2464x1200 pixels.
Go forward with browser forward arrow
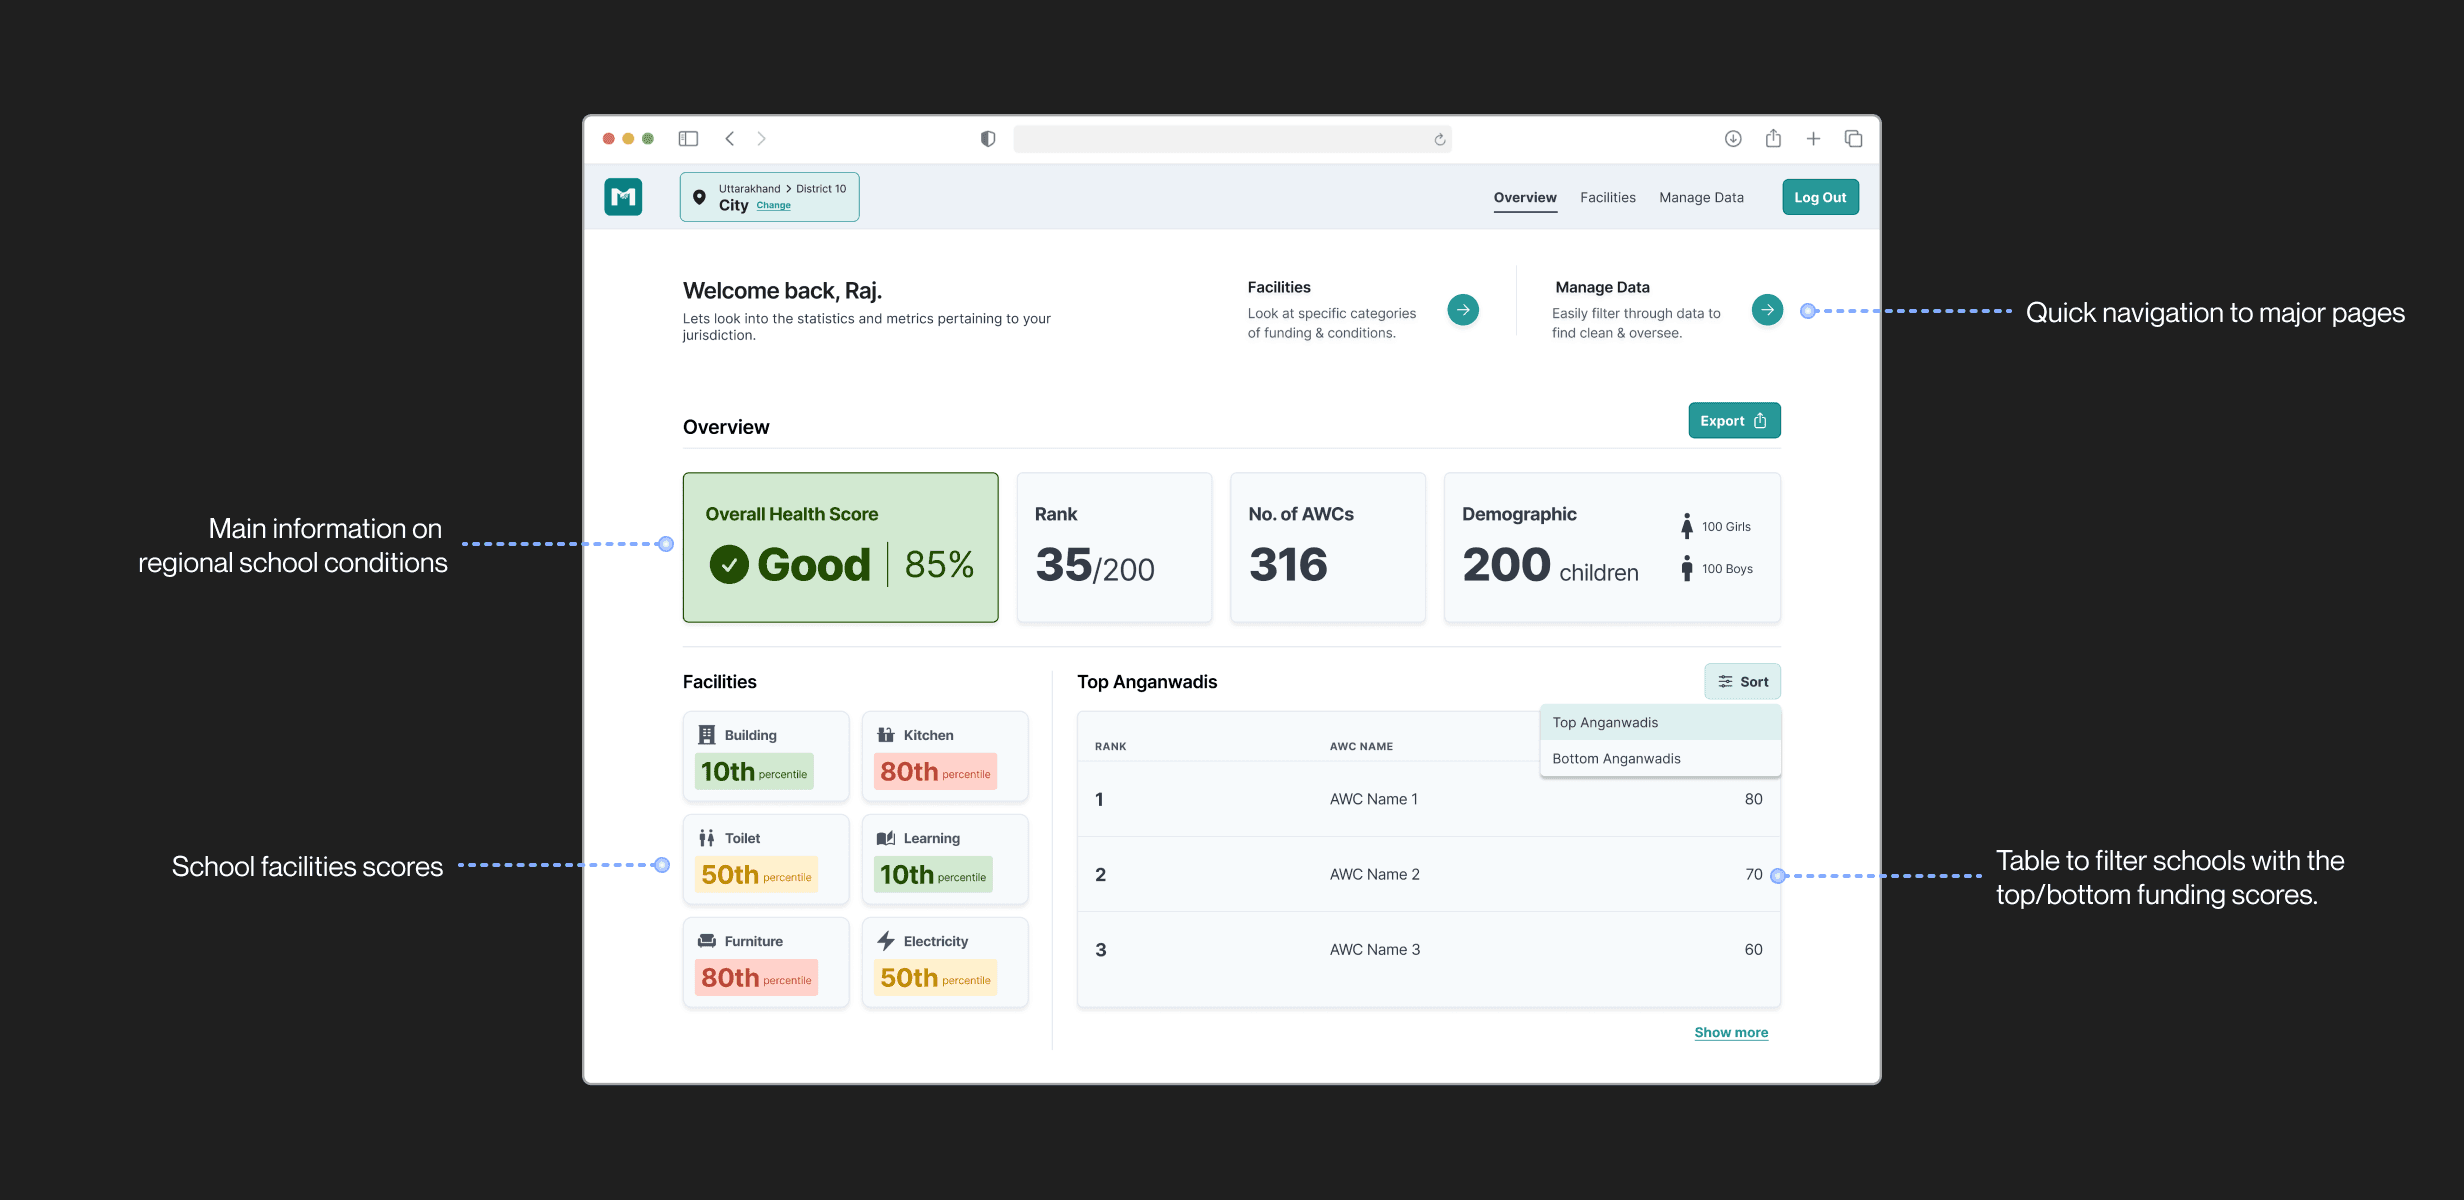click(761, 139)
